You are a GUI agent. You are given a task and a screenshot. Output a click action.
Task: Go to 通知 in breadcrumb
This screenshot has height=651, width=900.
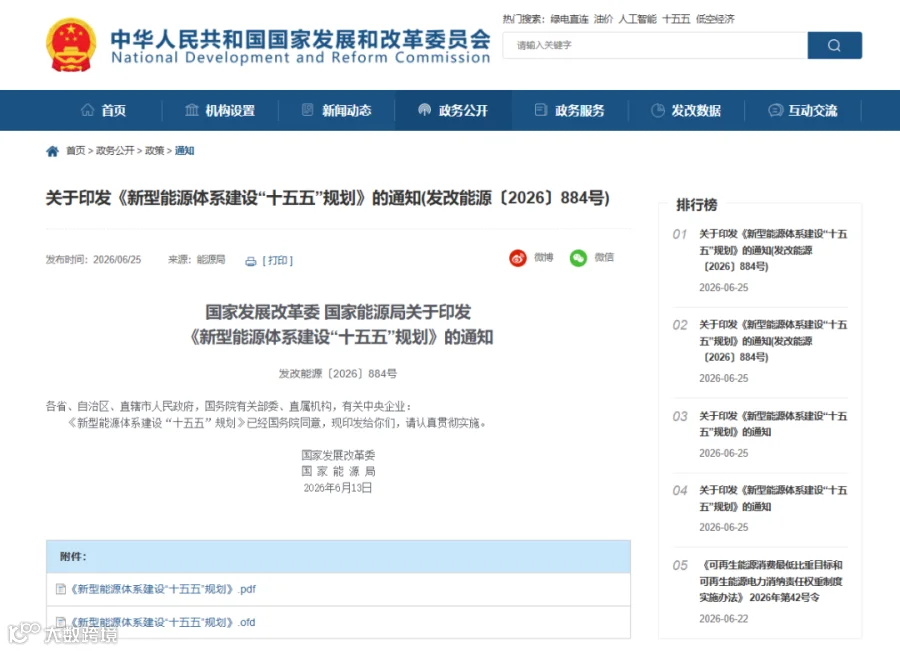pos(184,150)
